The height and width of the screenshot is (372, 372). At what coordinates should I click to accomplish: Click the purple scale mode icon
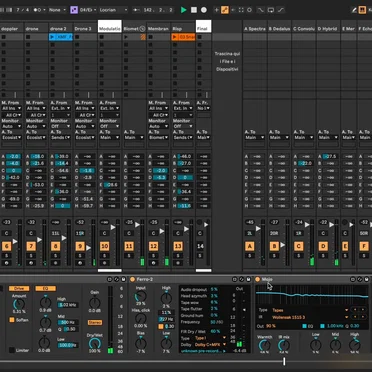pyautogui.click(x=74, y=10)
